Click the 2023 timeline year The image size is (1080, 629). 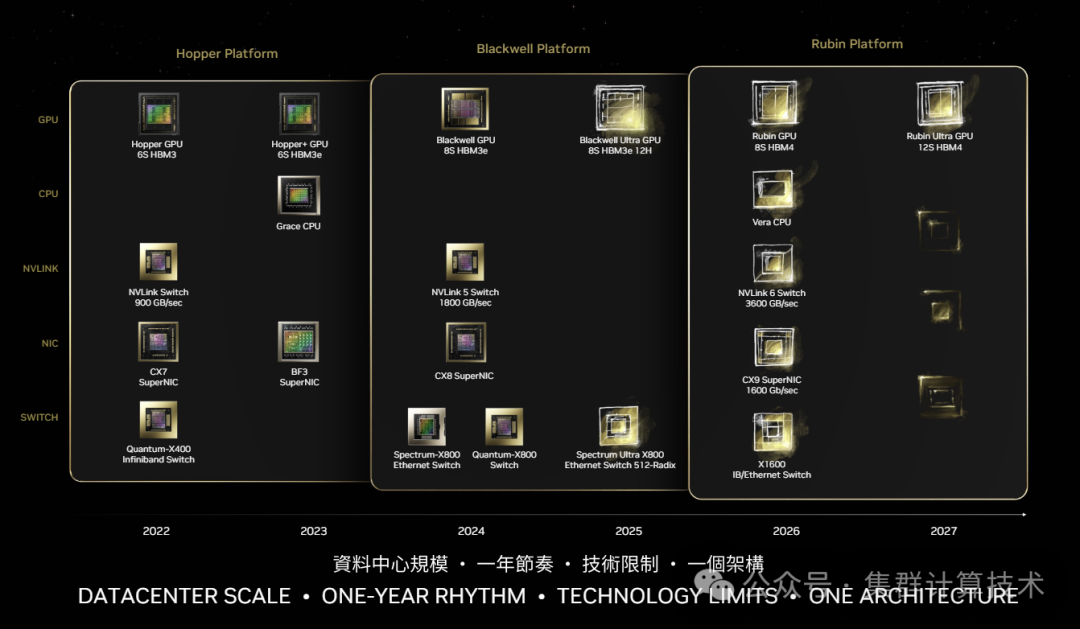pyautogui.click(x=313, y=531)
